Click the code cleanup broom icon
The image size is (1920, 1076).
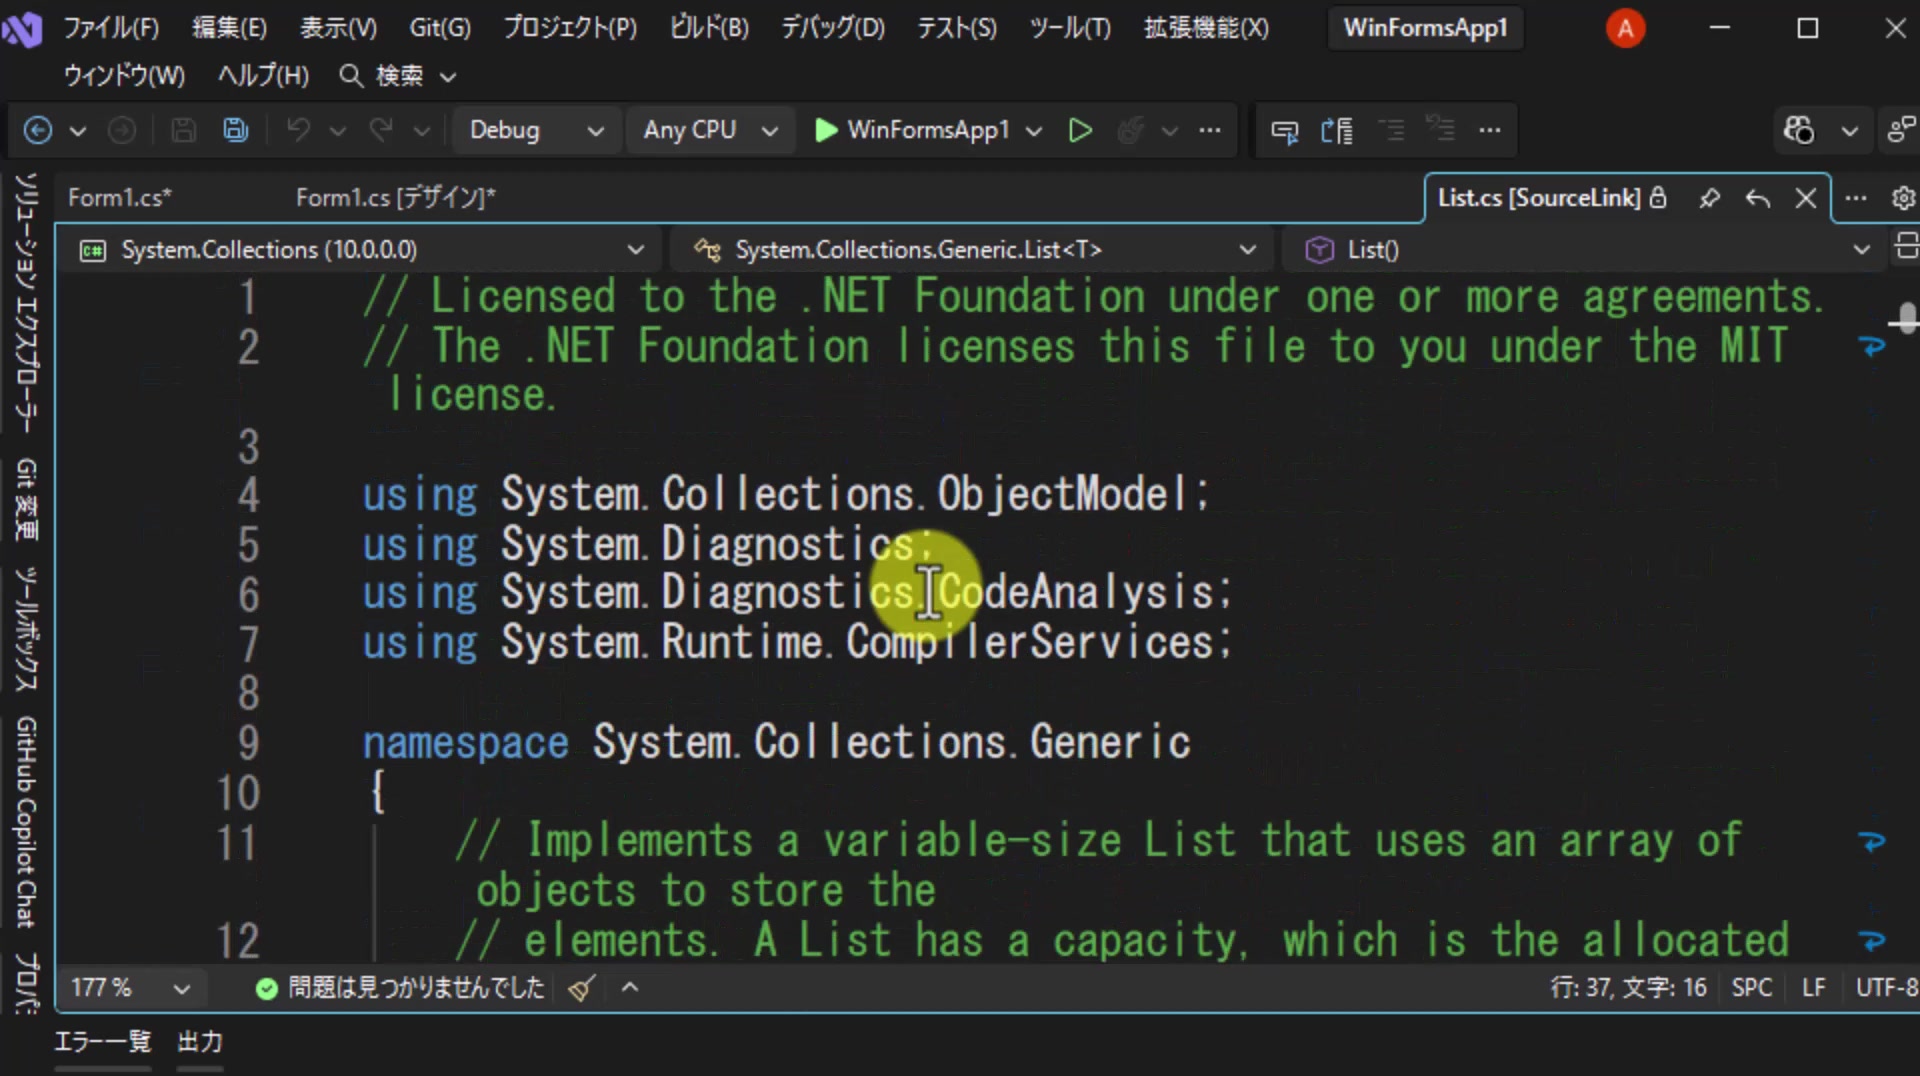coord(581,988)
